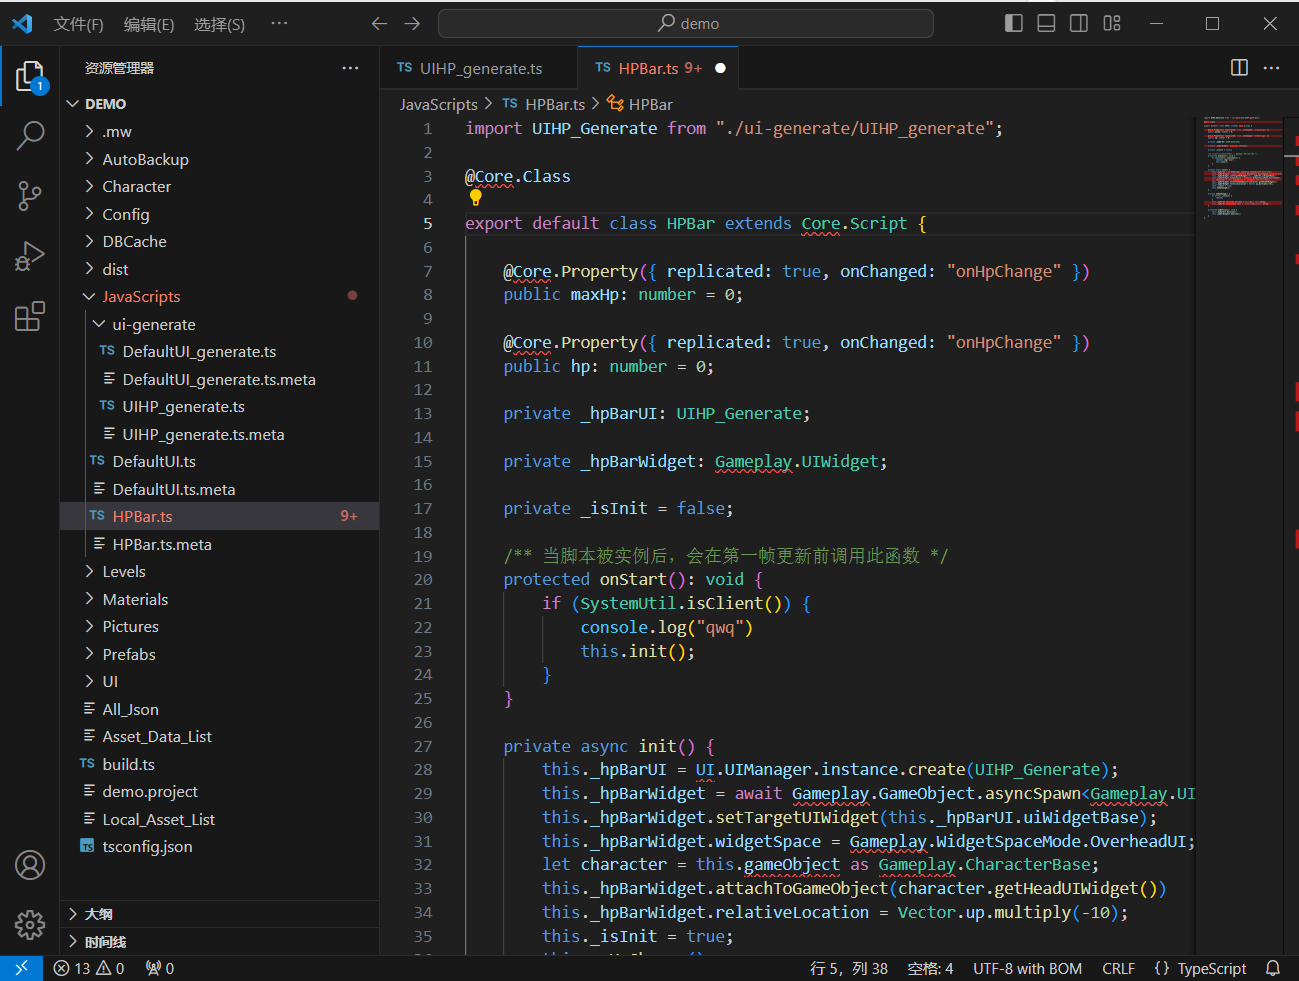The height and width of the screenshot is (981, 1299).
Task: Expand the AutoBackup folder
Action: pyautogui.click(x=220, y=159)
